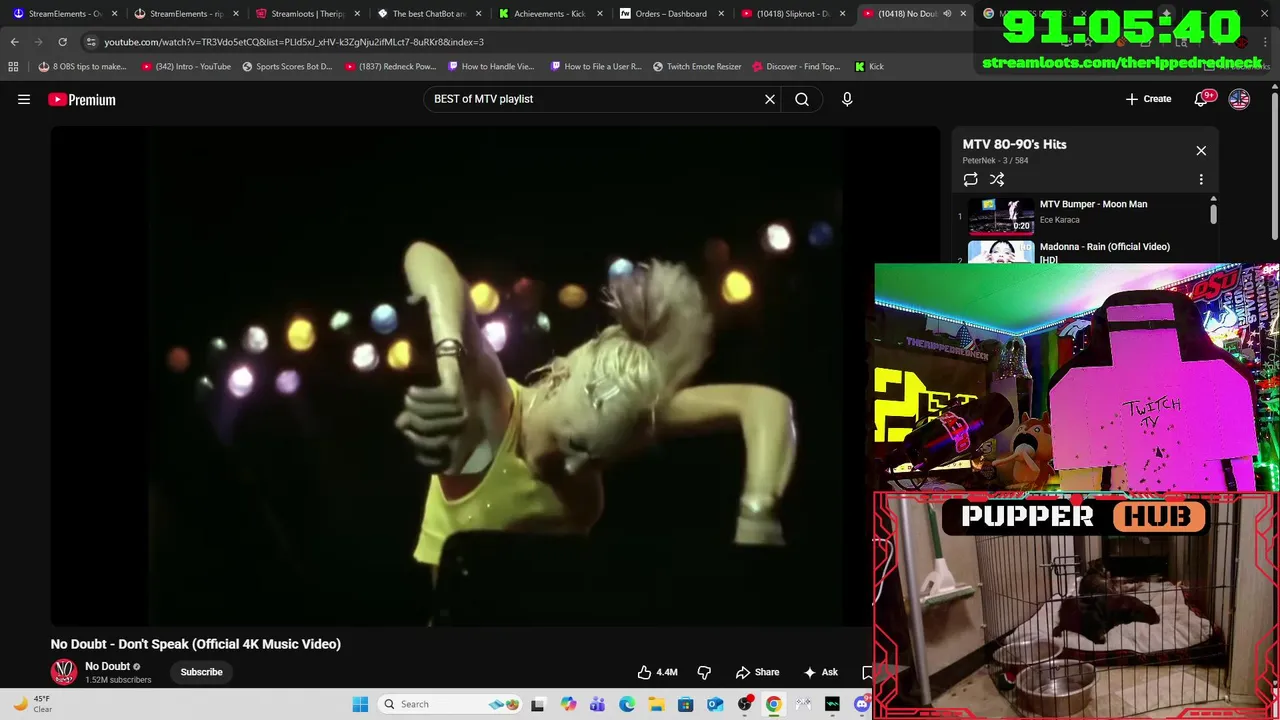Open Sports Scores Bot bookmark
The height and width of the screenshot is (720, 1280).
pos(288,66)
